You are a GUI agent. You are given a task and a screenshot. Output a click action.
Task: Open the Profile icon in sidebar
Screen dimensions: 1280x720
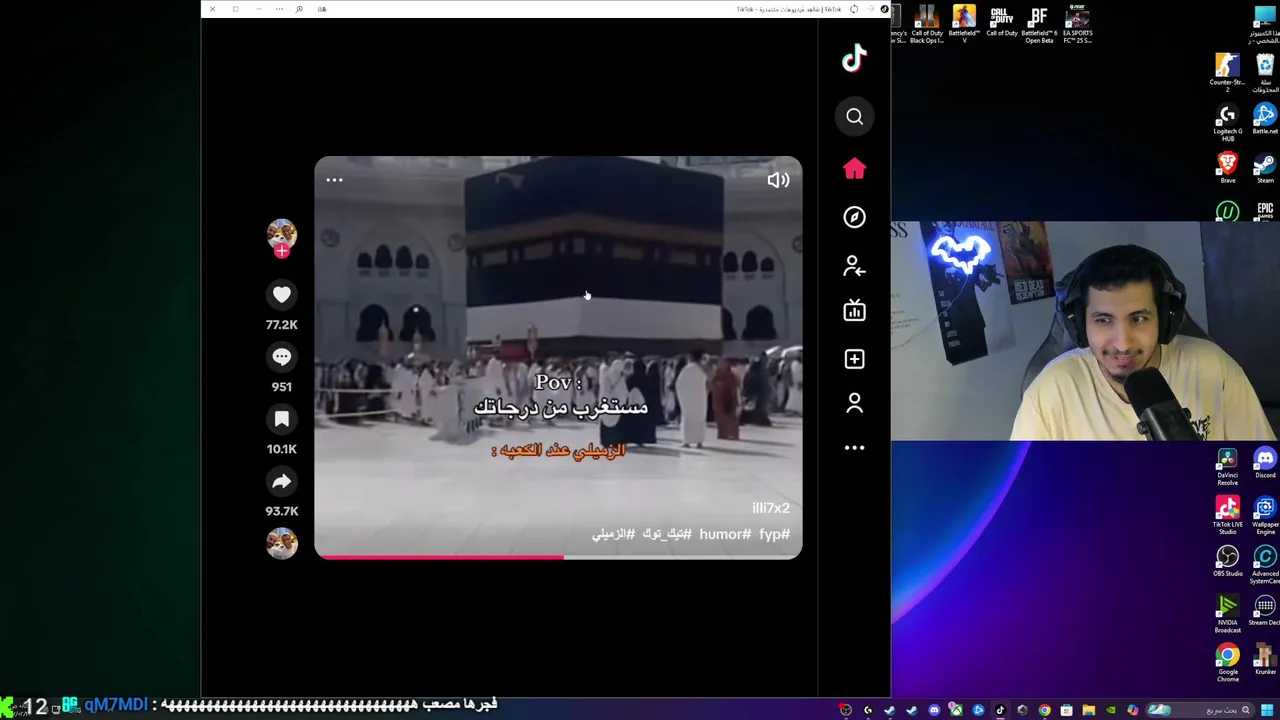[x=854, y=403]
